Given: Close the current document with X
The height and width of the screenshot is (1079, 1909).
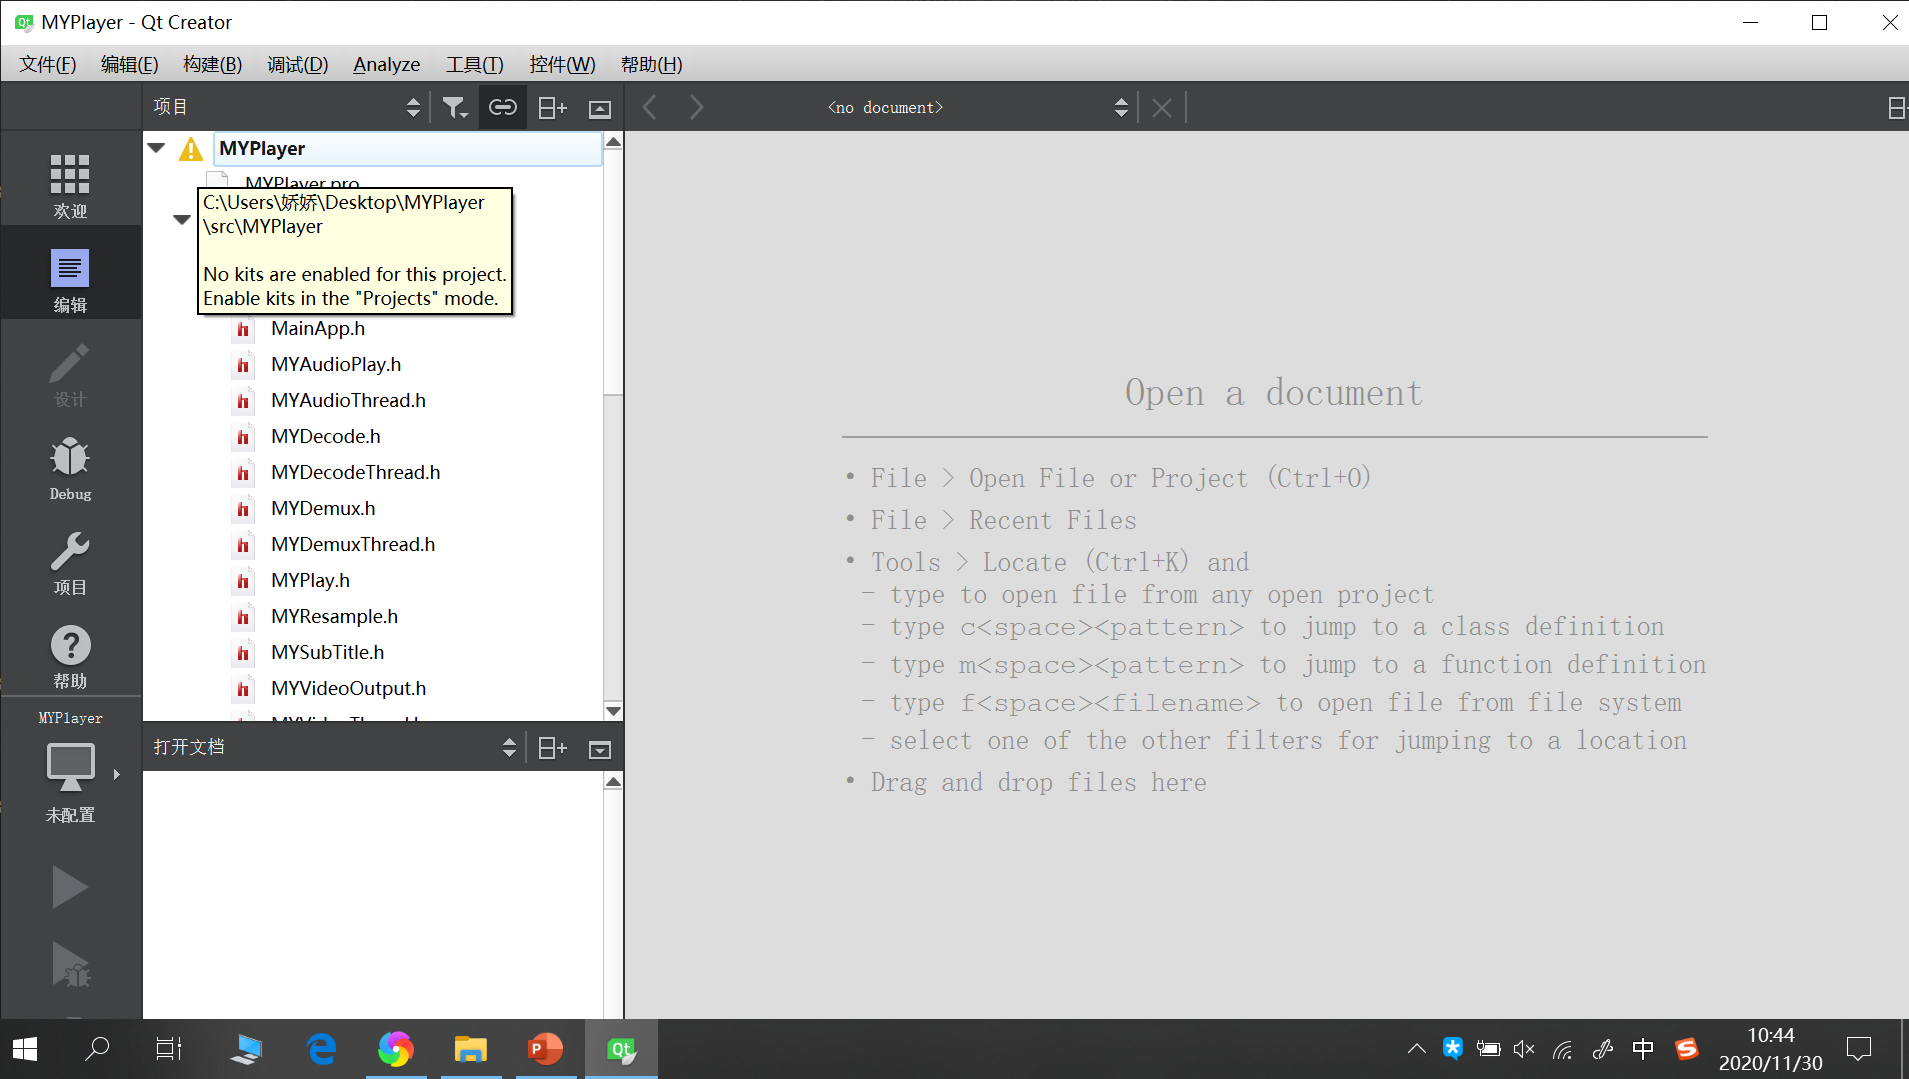Looking at the screenshot, I should 1162,107.
